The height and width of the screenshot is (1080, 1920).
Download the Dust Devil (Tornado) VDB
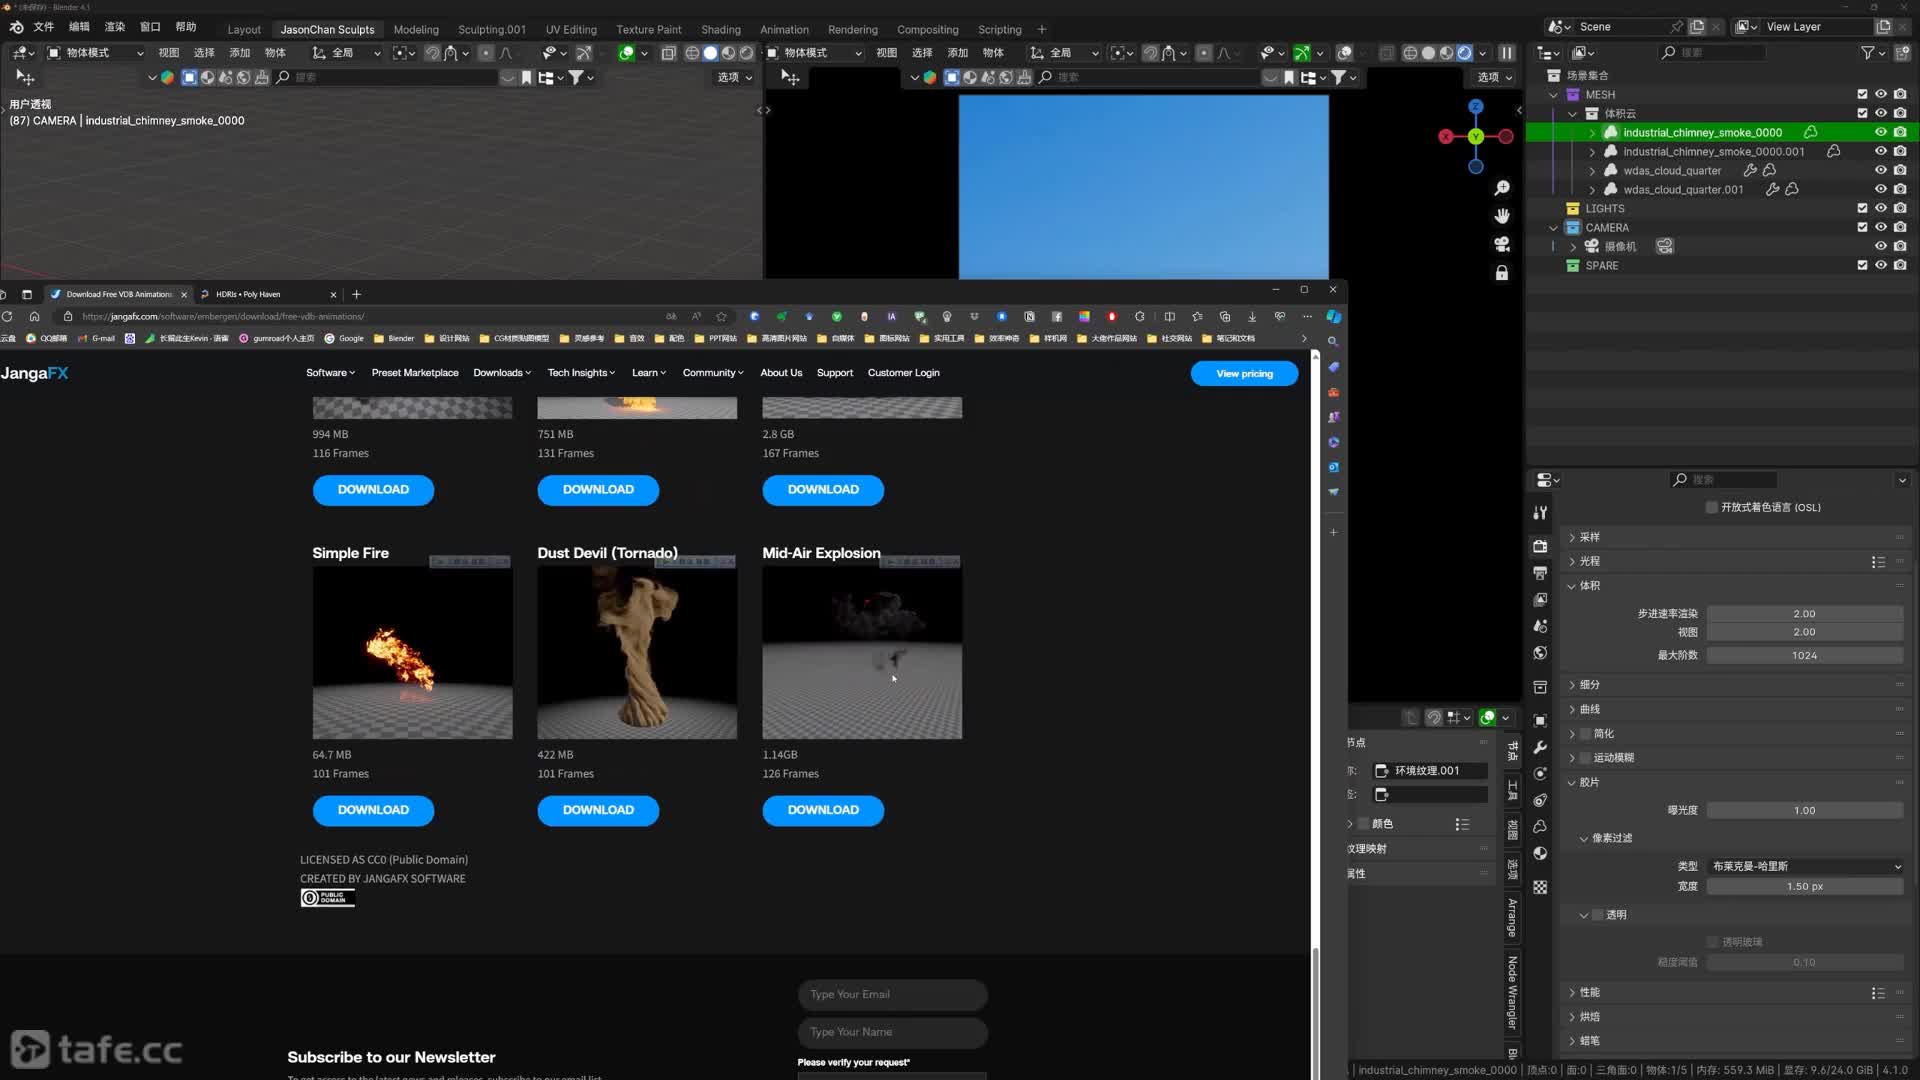(x=598, y=810)
